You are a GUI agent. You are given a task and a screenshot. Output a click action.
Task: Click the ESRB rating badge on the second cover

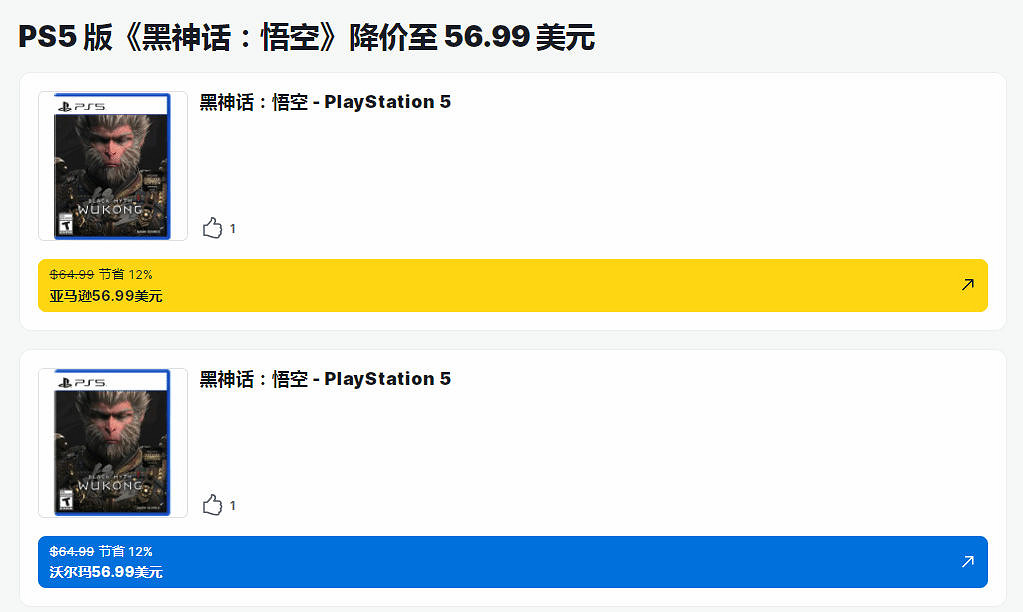pyautogui.click(x=65, y=499)
